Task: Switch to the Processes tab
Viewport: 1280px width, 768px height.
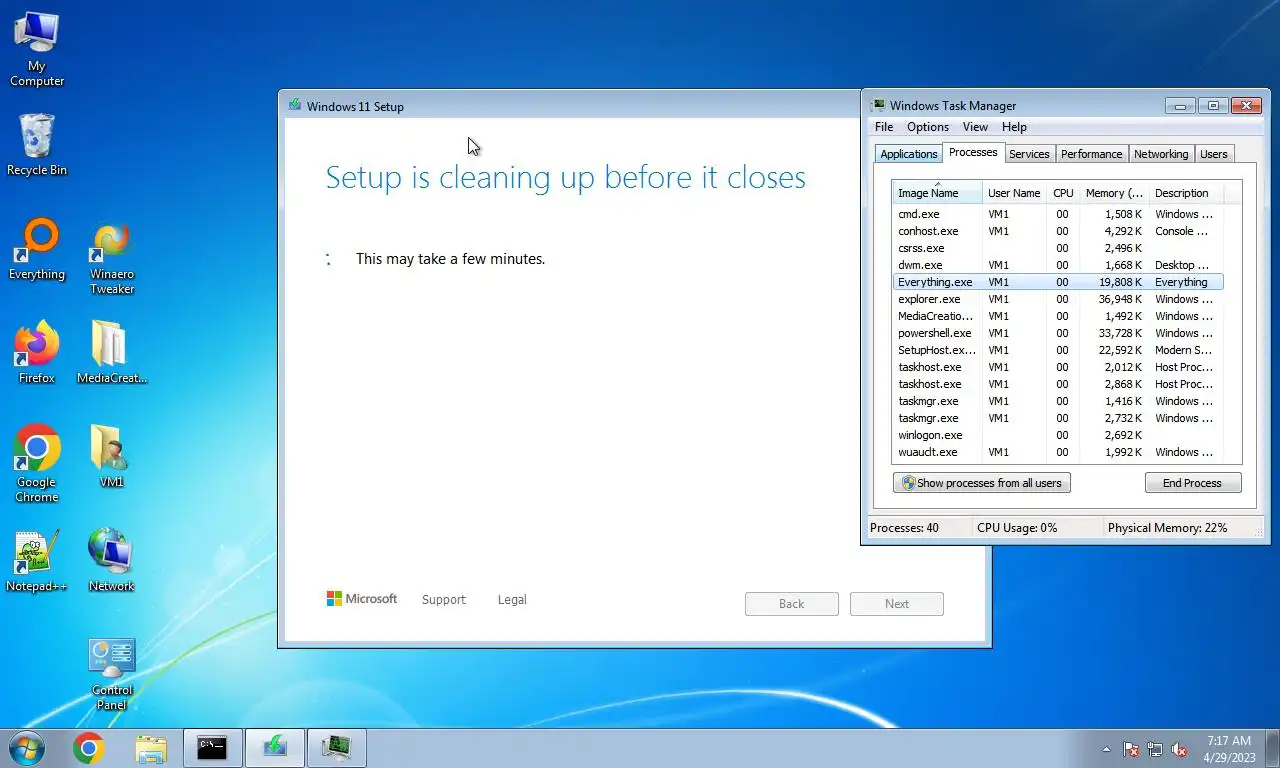Action: click(x=973, y=152)
